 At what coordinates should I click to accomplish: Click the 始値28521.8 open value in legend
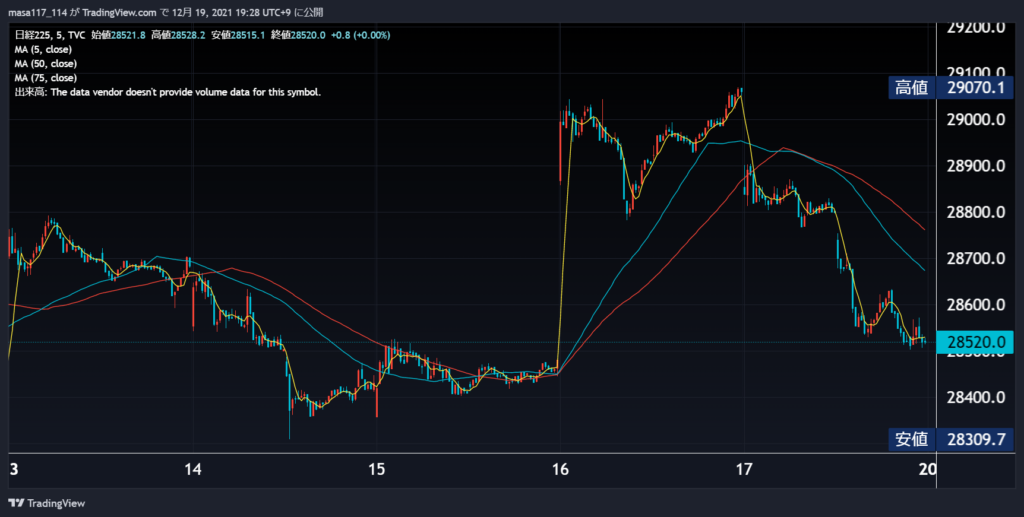tap(118, 35)
